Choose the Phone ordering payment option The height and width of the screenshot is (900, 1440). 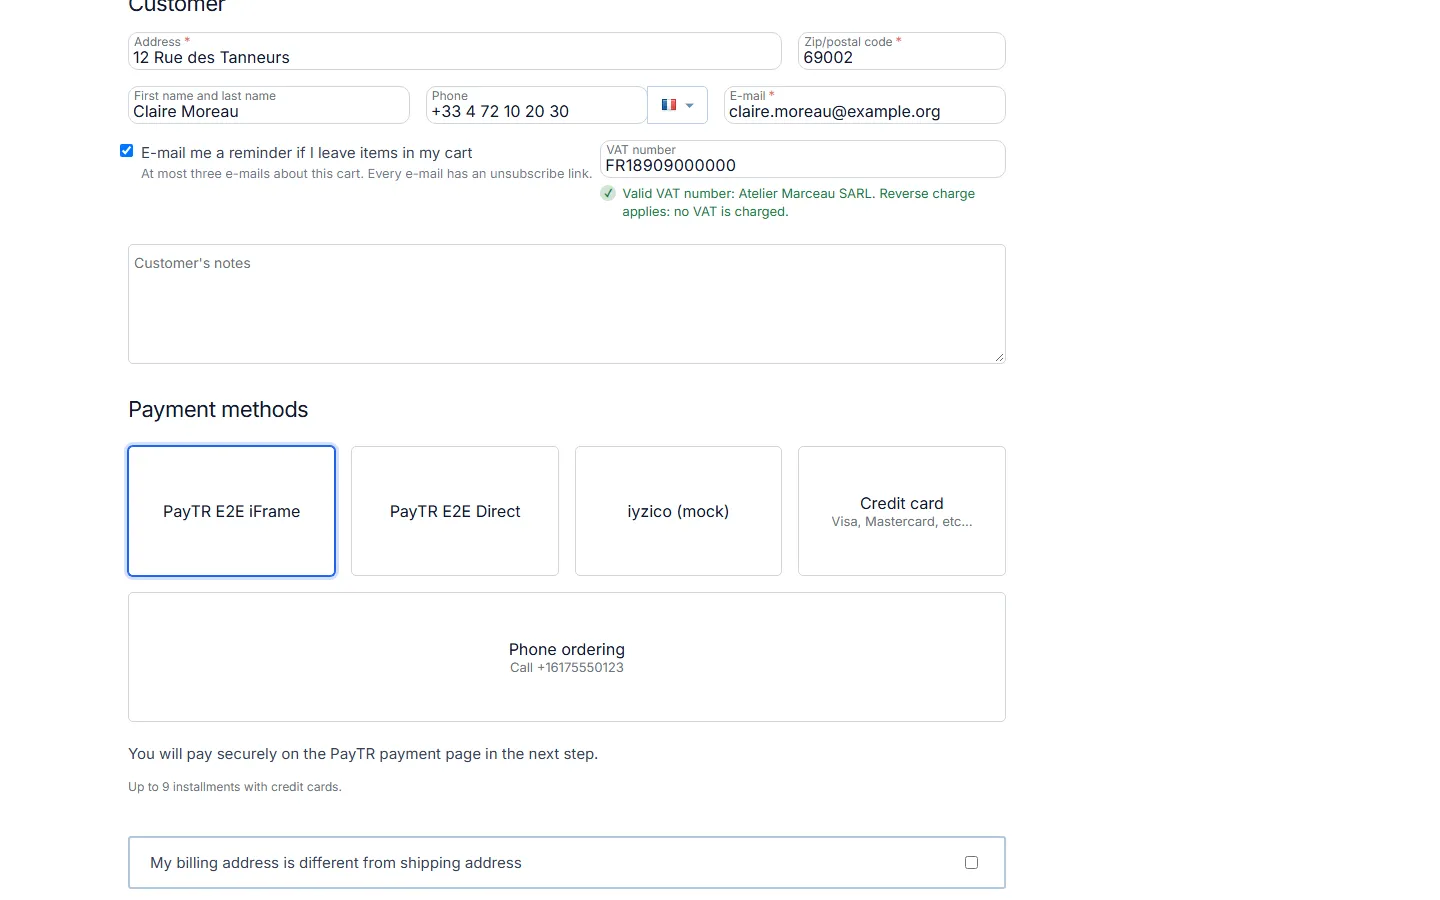pyautogui.click(x=567, y=657)
